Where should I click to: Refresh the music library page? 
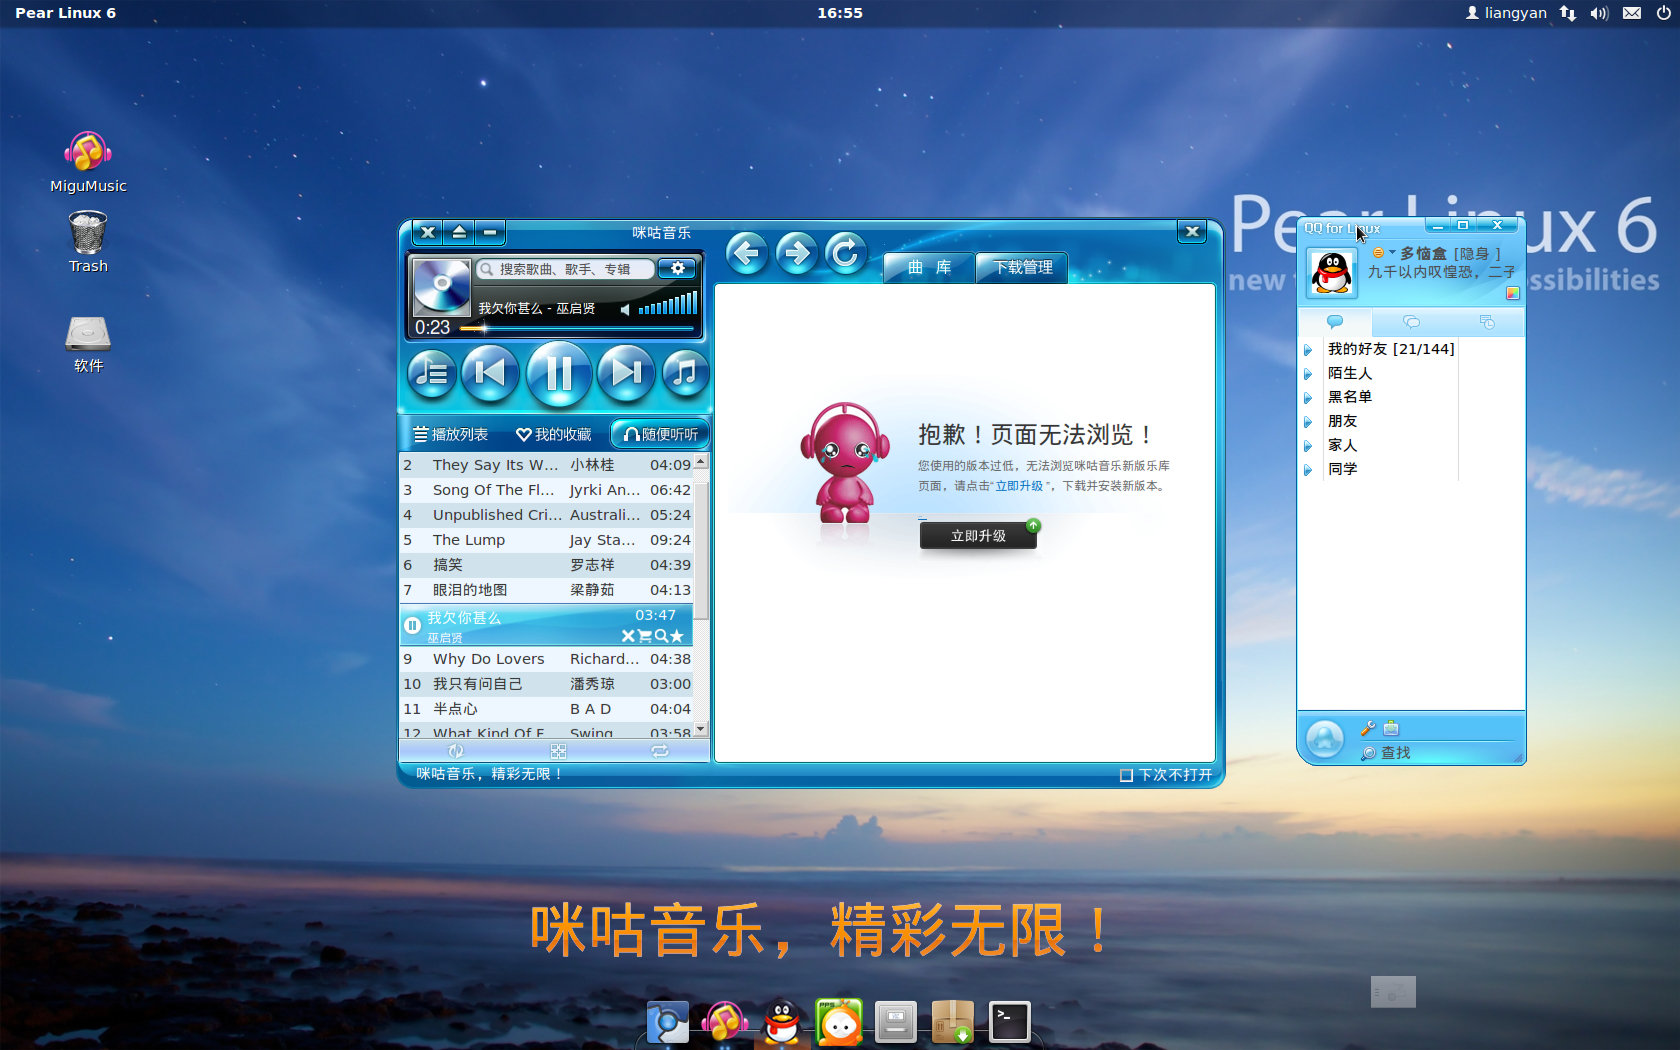pyautogui.click(x=846, y=253)
